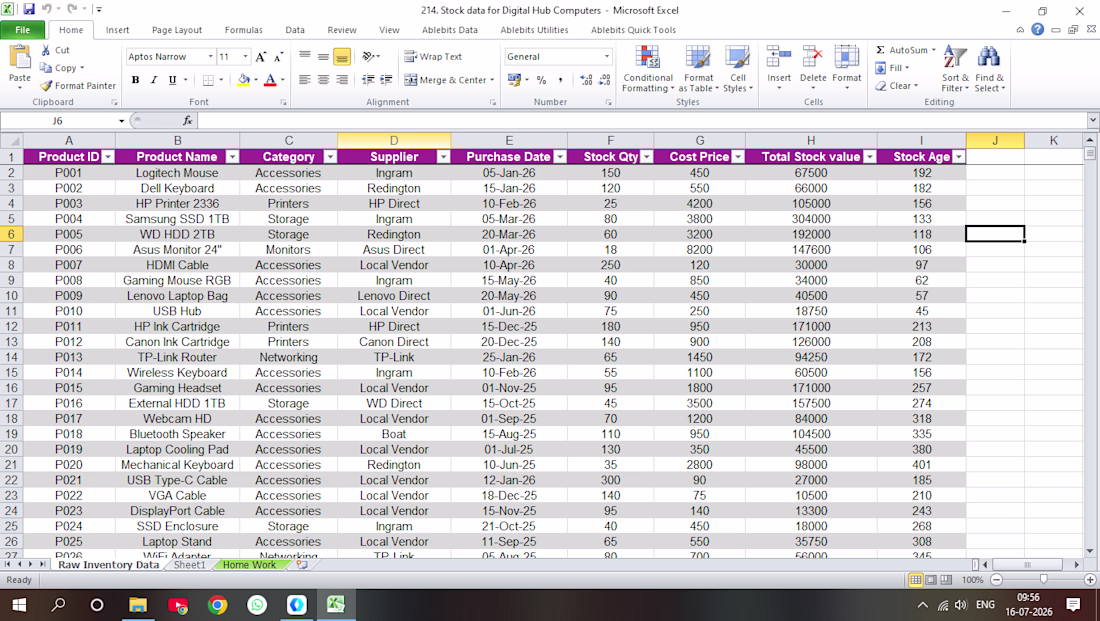Viewport: 1100px width, 621px height.
Task: Open the Sheet1 worksheet tab
Action: coord(189,565)
